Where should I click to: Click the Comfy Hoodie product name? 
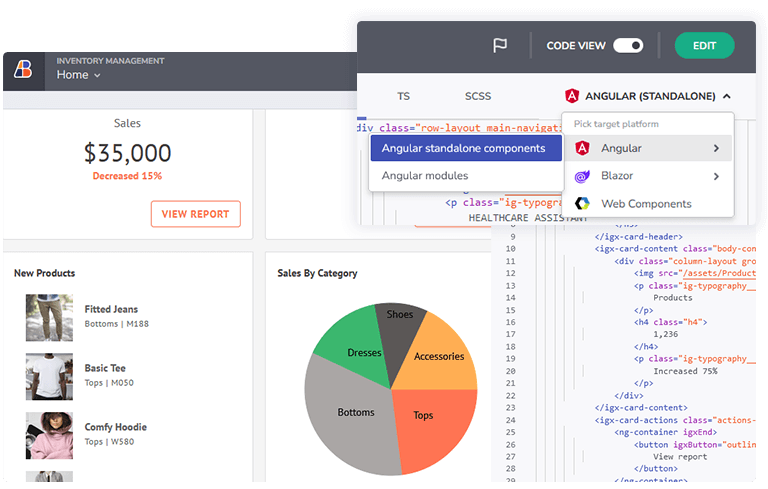116,427
